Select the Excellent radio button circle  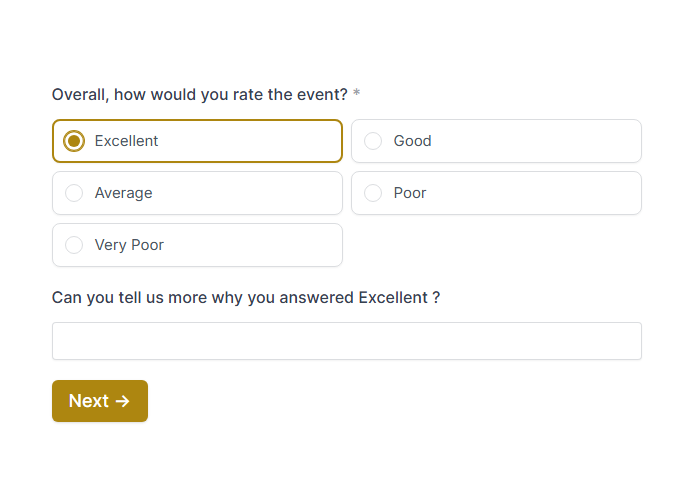click(x=74, y=141)
